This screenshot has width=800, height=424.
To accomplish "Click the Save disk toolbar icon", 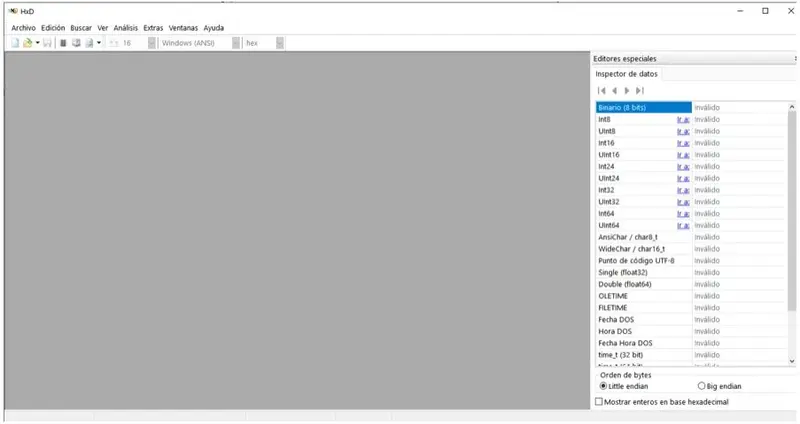I will (x=47, y=43).
